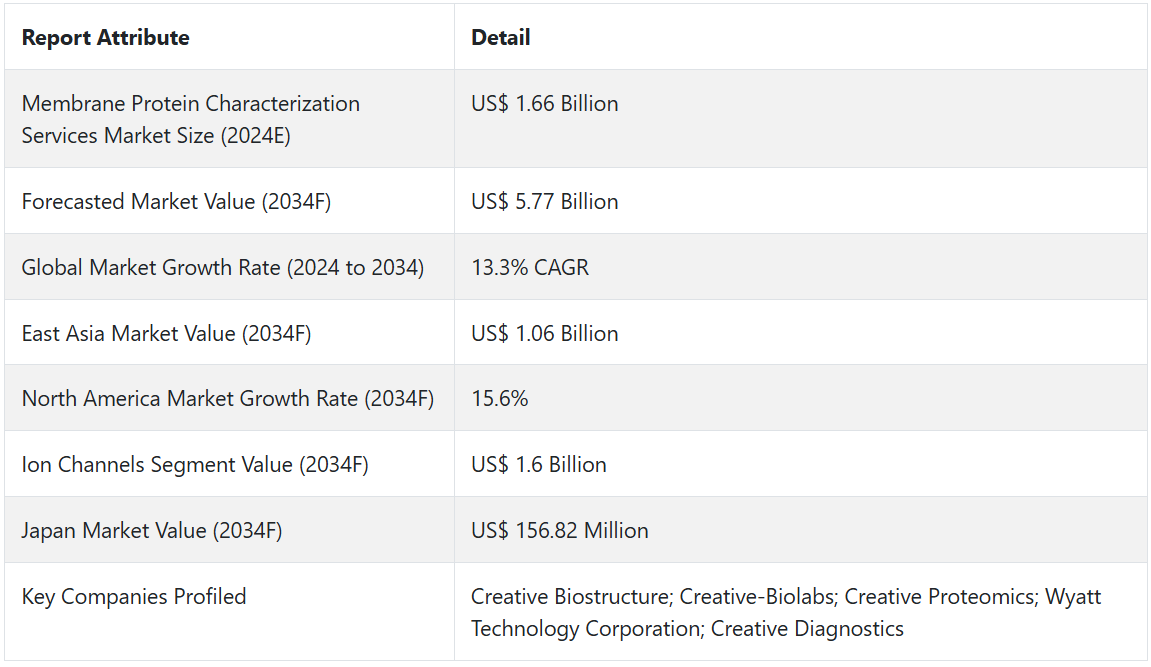Viewport: 1151px width, 667px height.
Task: Select the Forecasted Market Value (2034F) cell
Action: click(176, 202)
